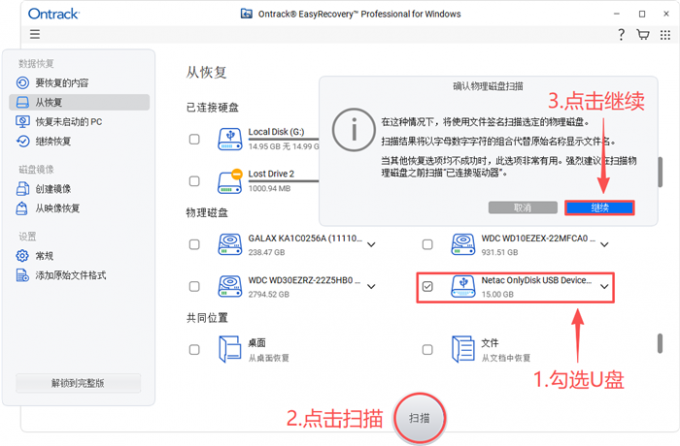680x446 pixels.
Task: Open 常规 settings
Action: (x=79, y=256)
